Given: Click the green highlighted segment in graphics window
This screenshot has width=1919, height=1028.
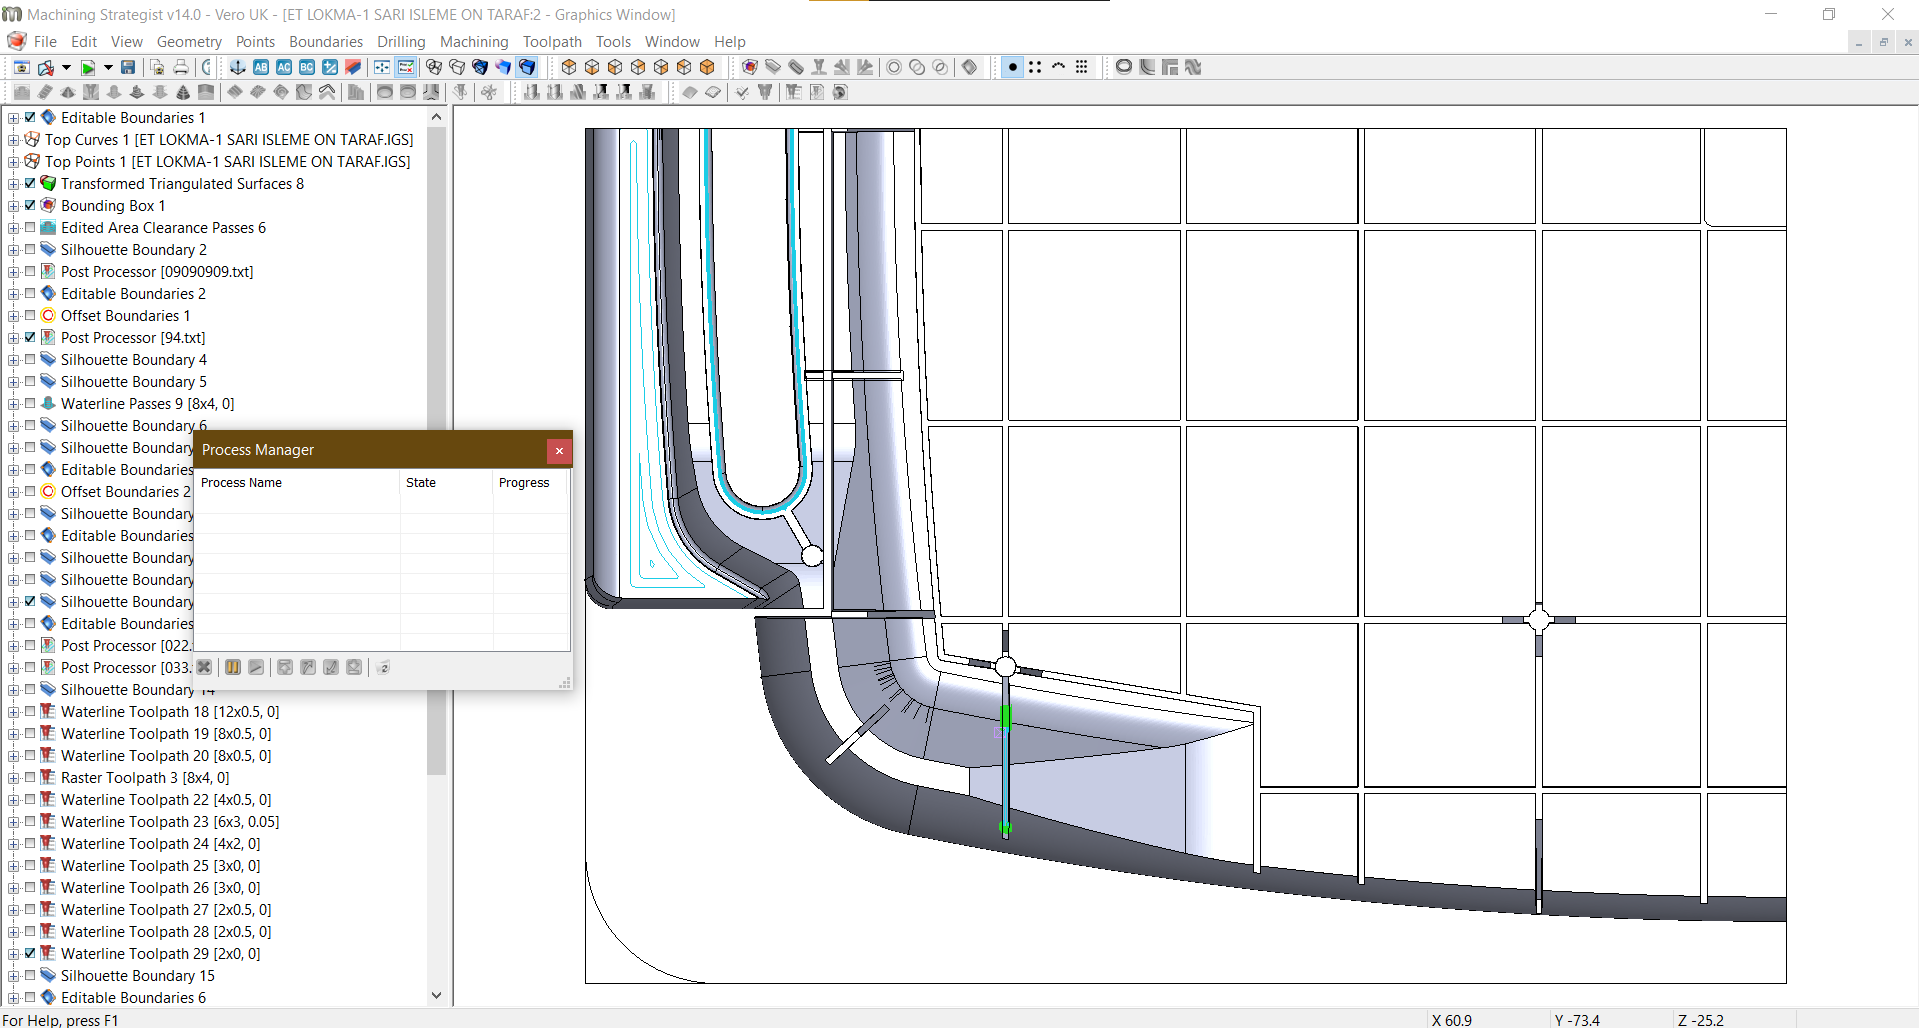Looking at the screenshot, I should click(1006, 717).
